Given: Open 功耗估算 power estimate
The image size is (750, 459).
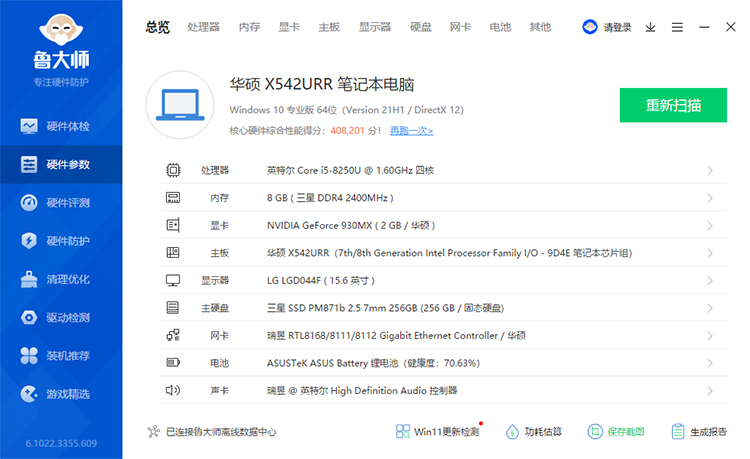Looking at the screenshot, I should click(534, 432).
